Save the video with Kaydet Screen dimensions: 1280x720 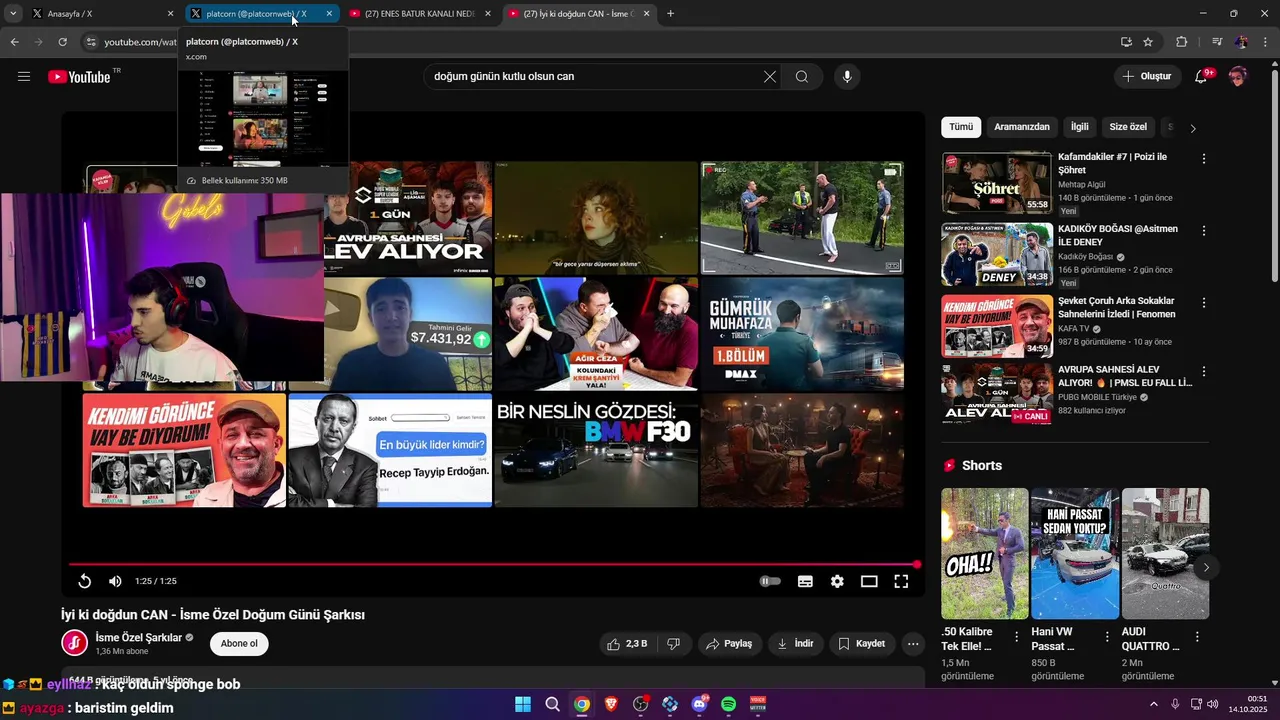pos(862,644)
